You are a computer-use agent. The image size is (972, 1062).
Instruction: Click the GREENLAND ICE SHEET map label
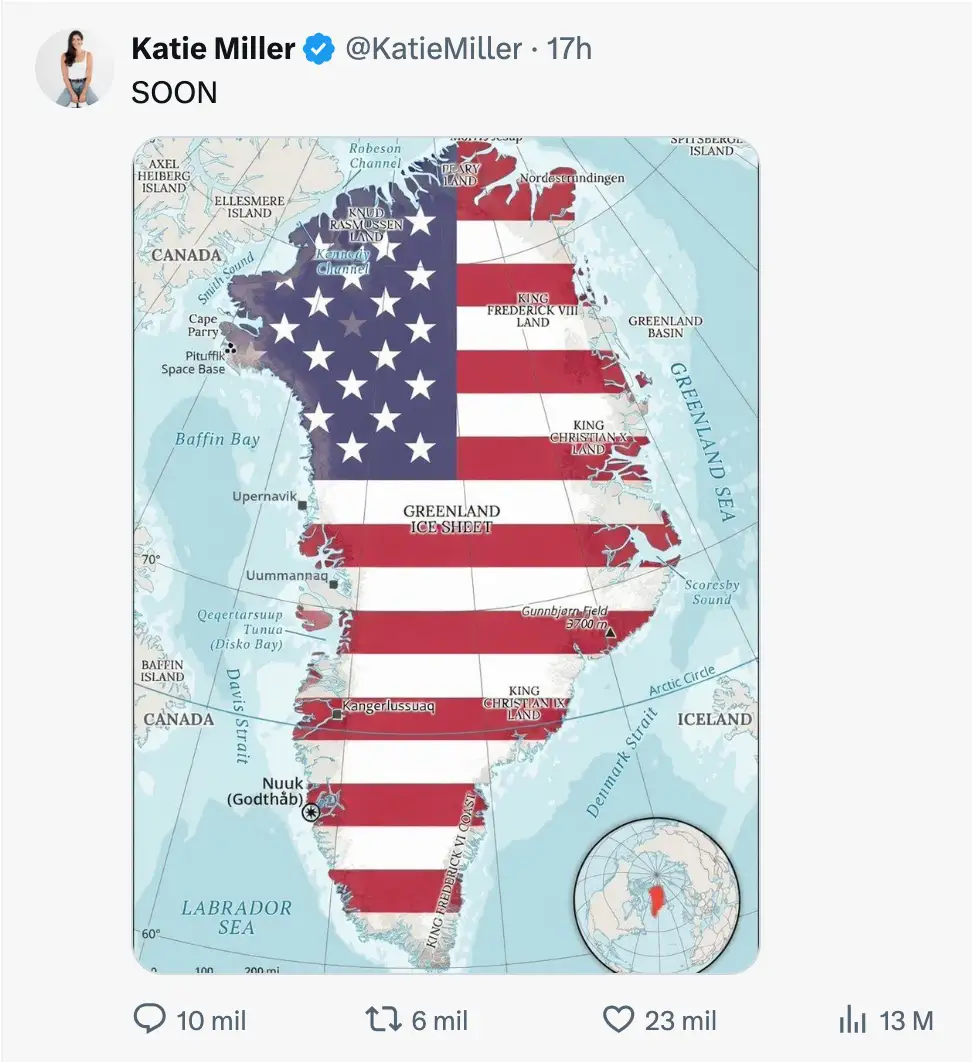(x=452, y=518)
